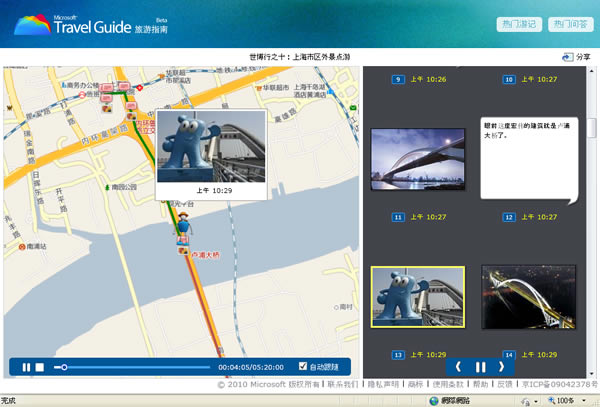Open the highlighted blue mascot thumbnail numbered 13

coord(418,297)
